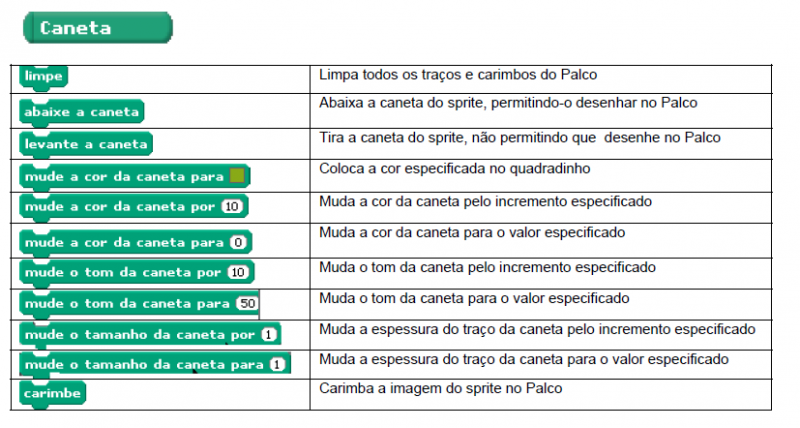Select 'mude o tamanho da caneta por' block
Image resolution: width=800 pixels, height=428 pixels.
tap(138, 334)
